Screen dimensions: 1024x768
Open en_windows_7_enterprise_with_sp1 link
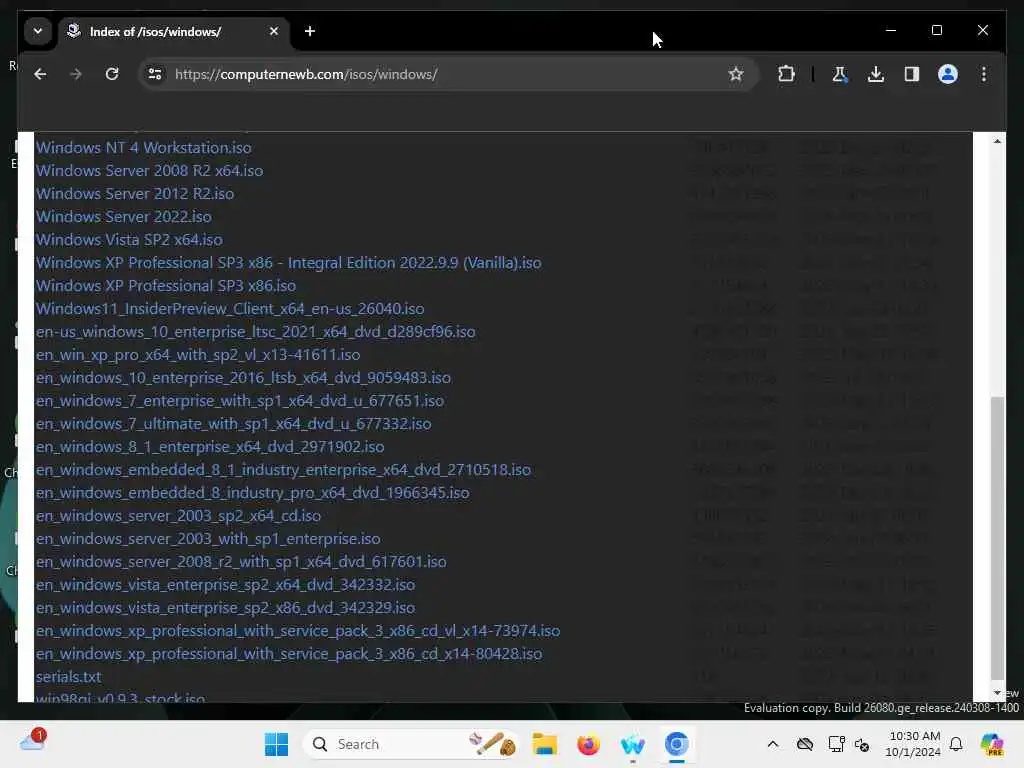tap(240, 400)
